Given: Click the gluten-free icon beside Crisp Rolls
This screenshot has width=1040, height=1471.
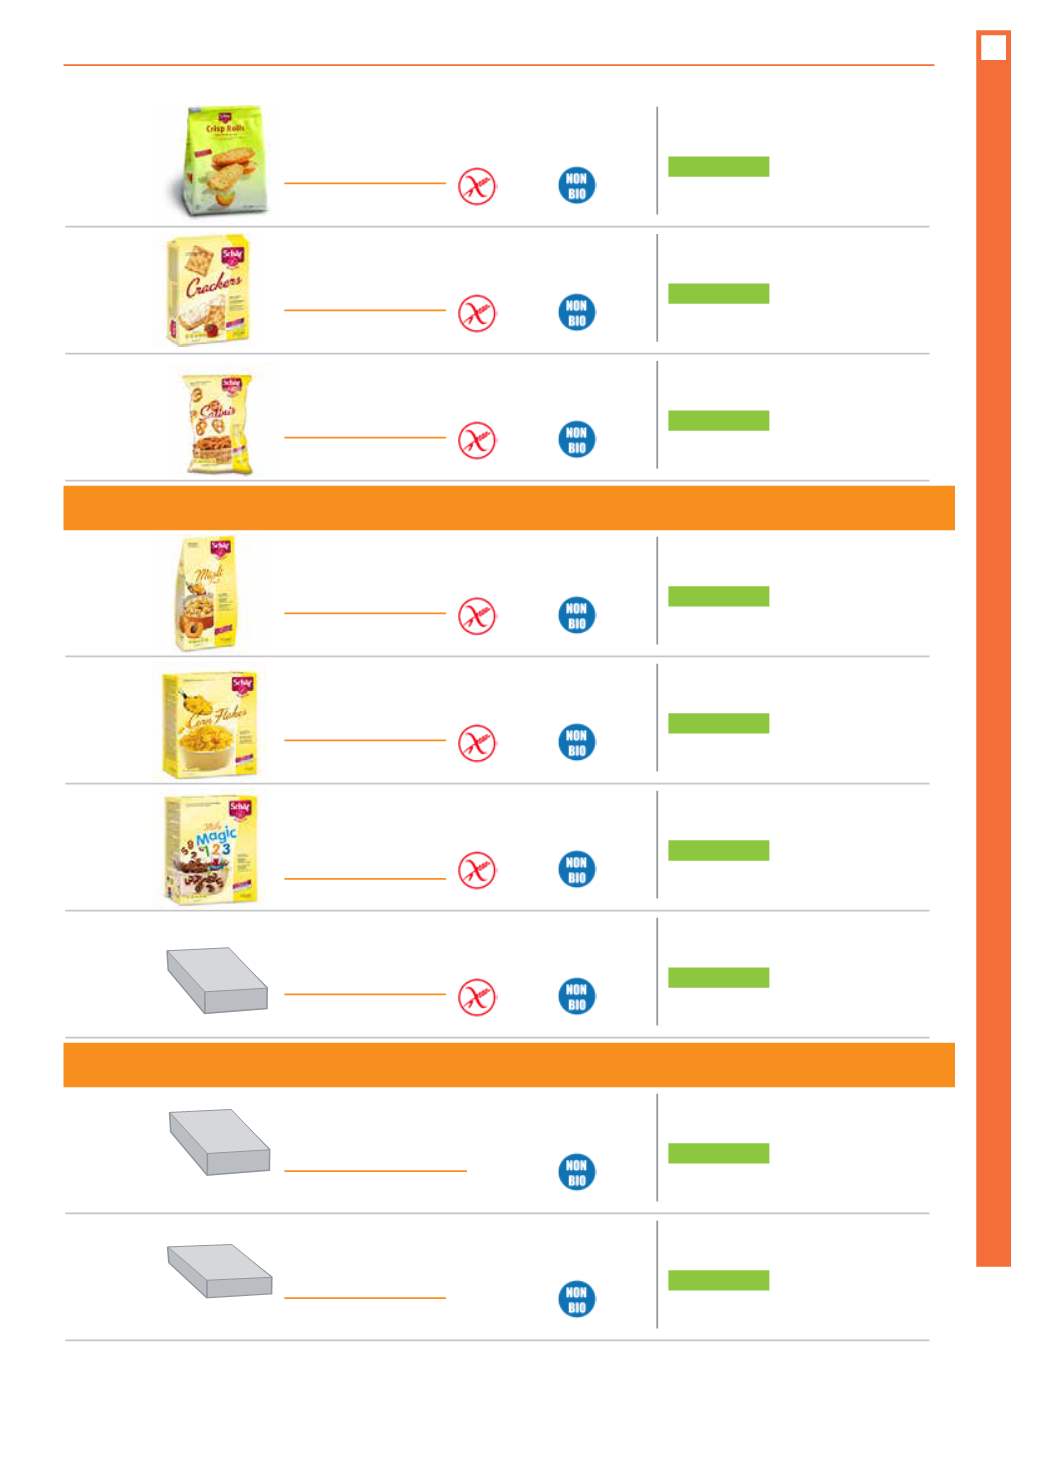Looking at the screenshot, I should [x=477, y=186].
